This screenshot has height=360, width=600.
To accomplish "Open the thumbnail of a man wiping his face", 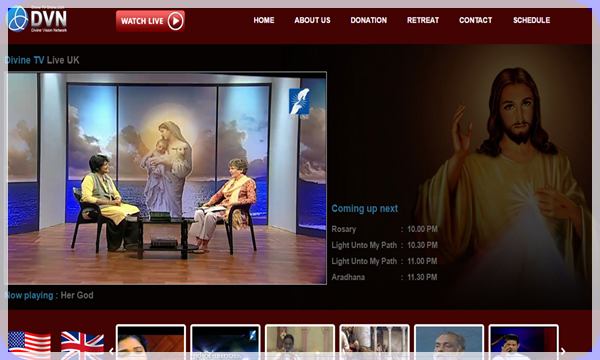I will click(524, 342).
